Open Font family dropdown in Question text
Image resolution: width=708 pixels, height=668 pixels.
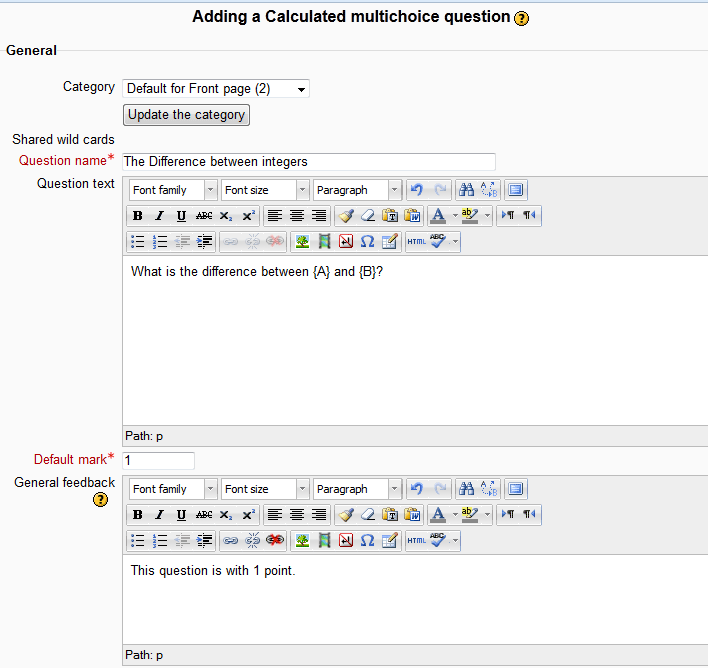pyautogui.click(x=172, y=190)
